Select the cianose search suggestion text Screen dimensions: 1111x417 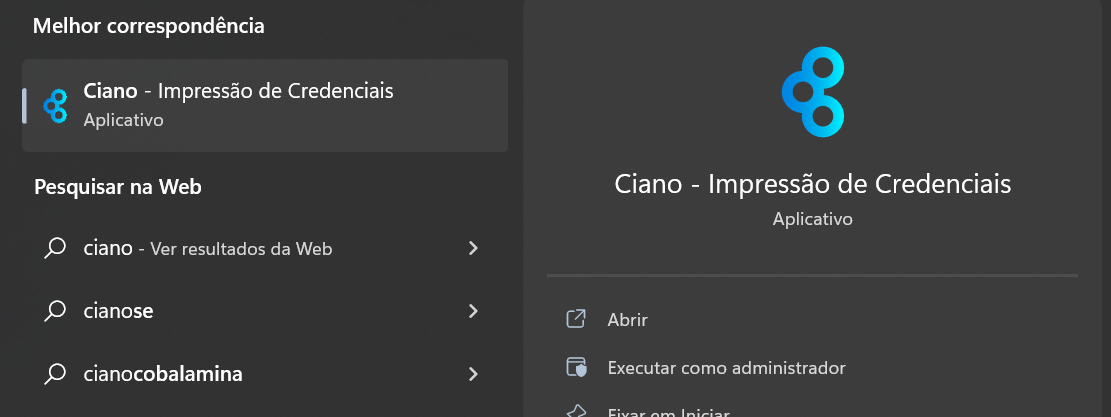pyautogui.click(x=118, y=311)
